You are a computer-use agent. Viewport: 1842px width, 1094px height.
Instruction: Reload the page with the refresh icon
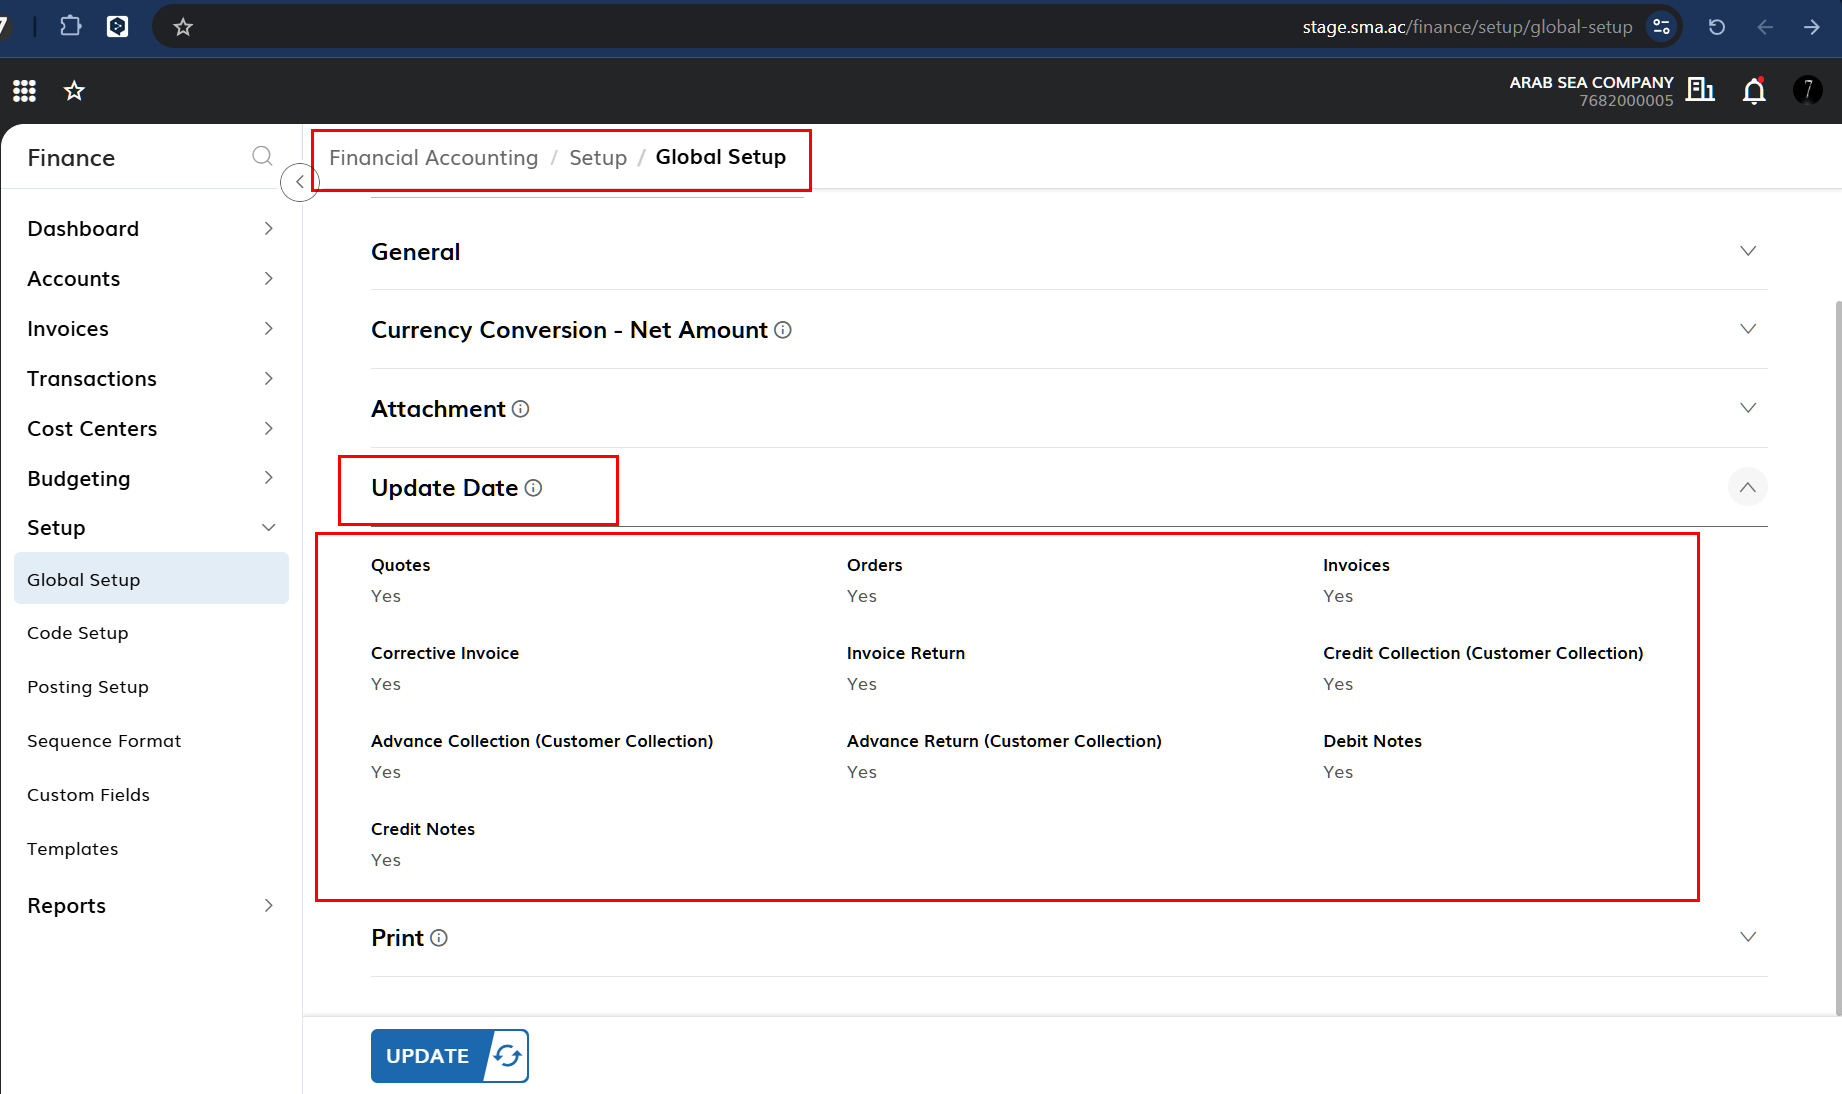pyautogui.click(x=1717, y=27)
